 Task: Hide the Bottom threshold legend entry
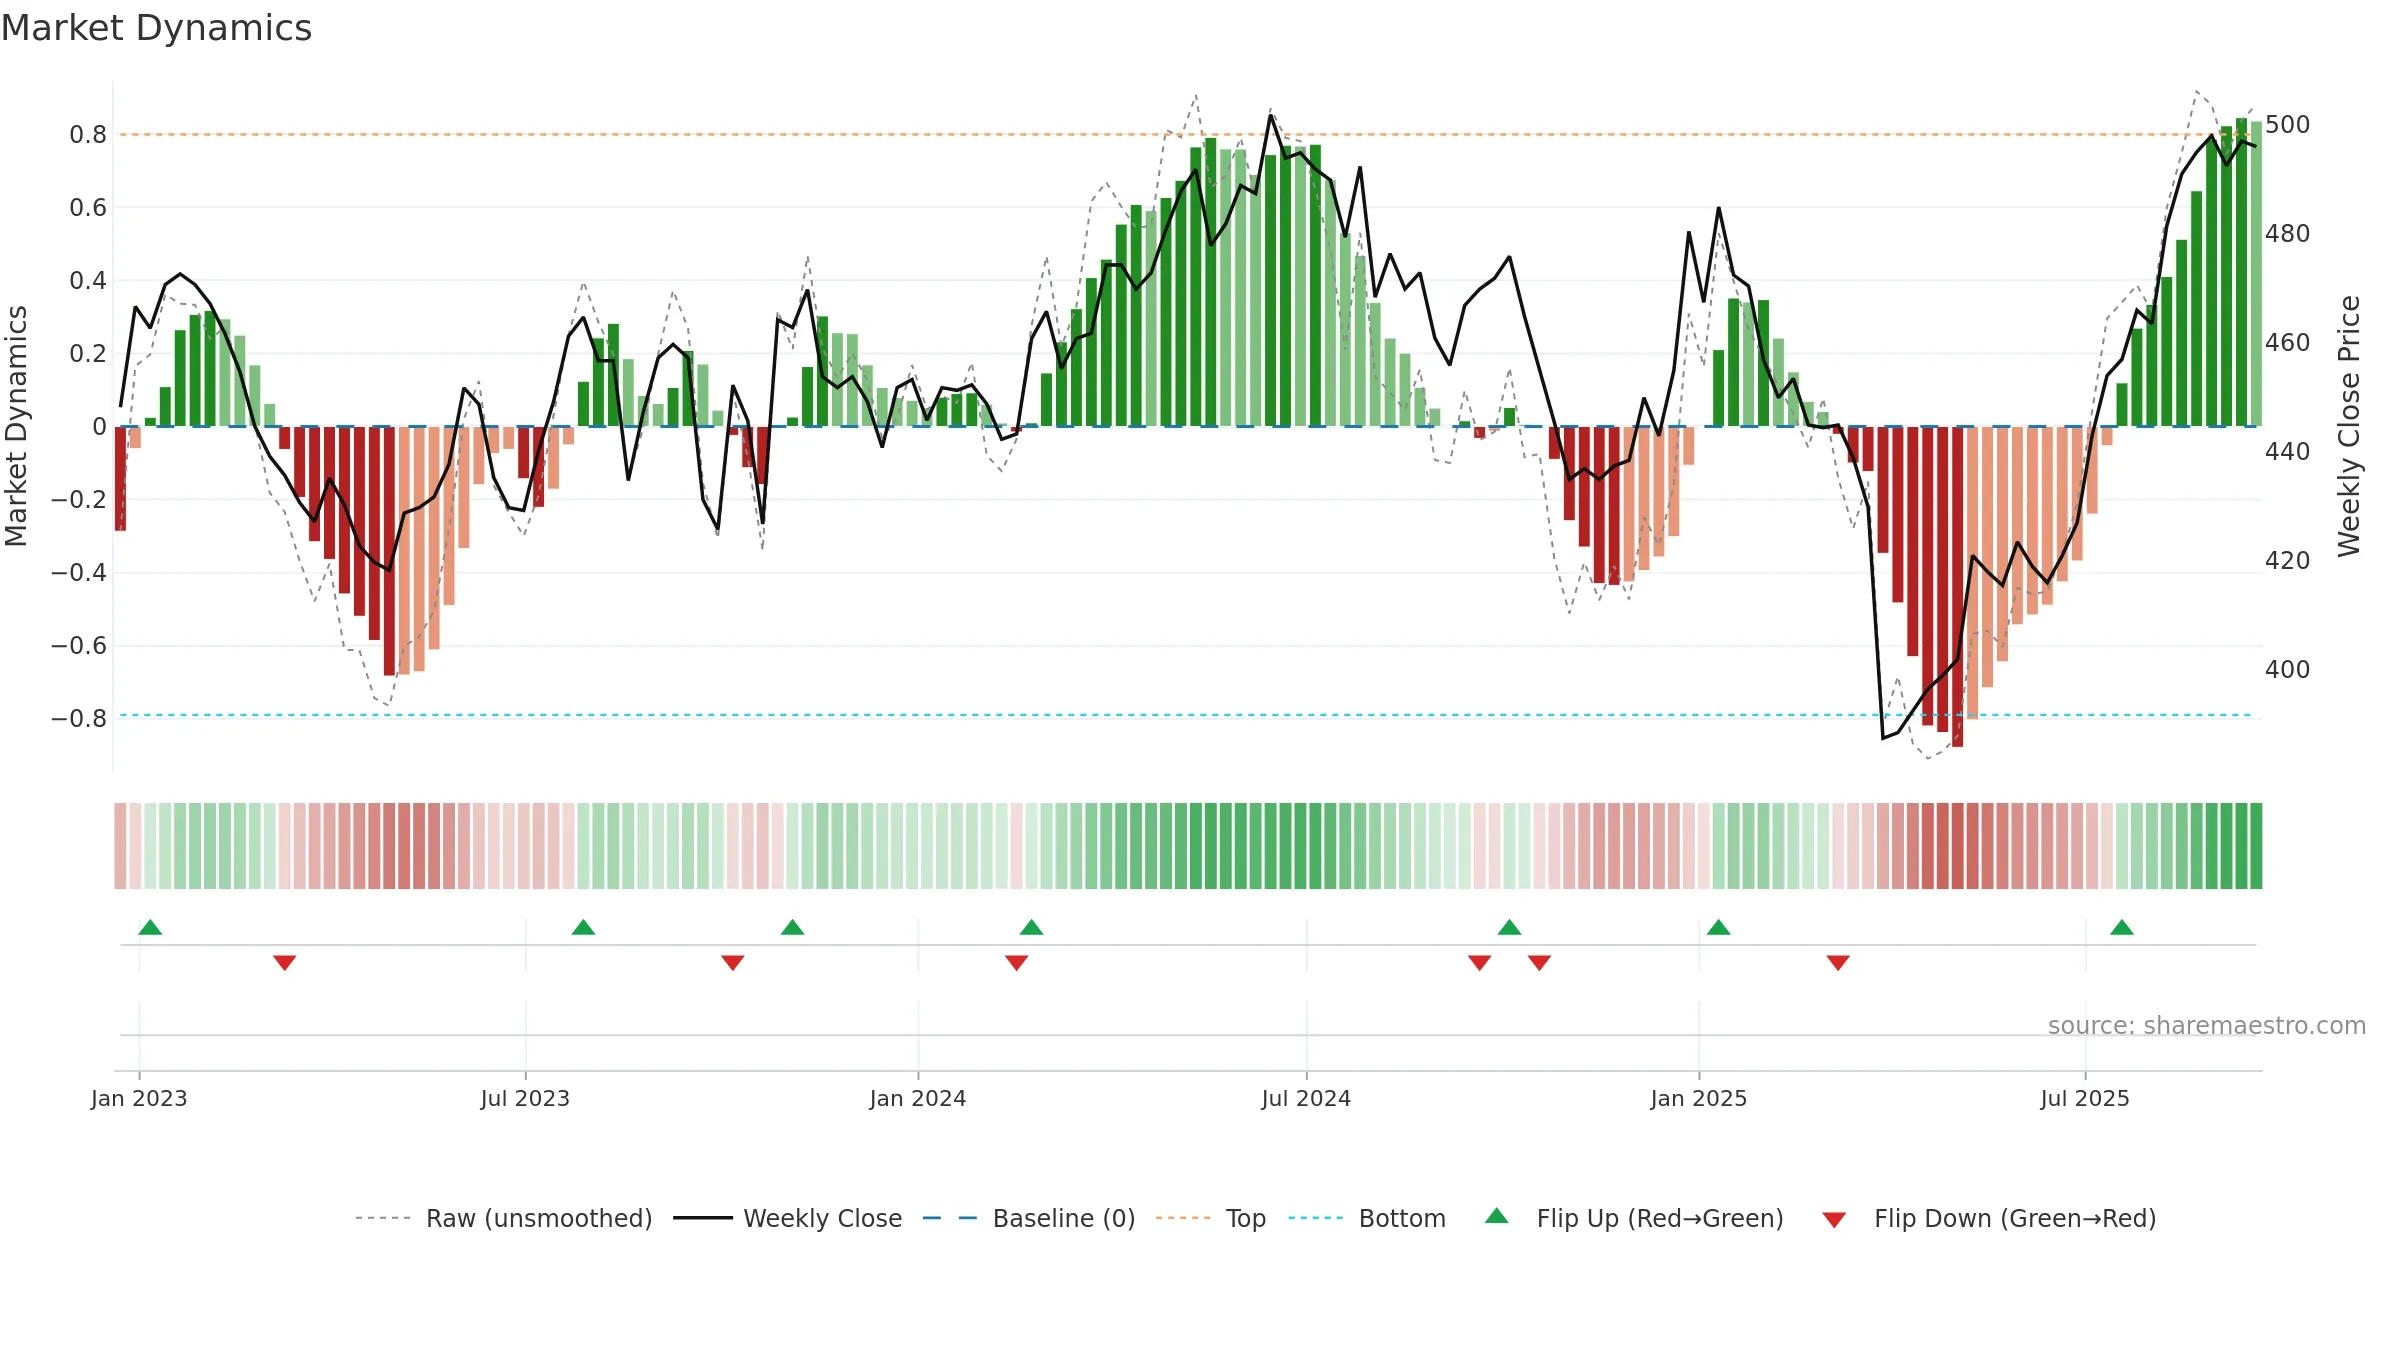[1367, 1218]
